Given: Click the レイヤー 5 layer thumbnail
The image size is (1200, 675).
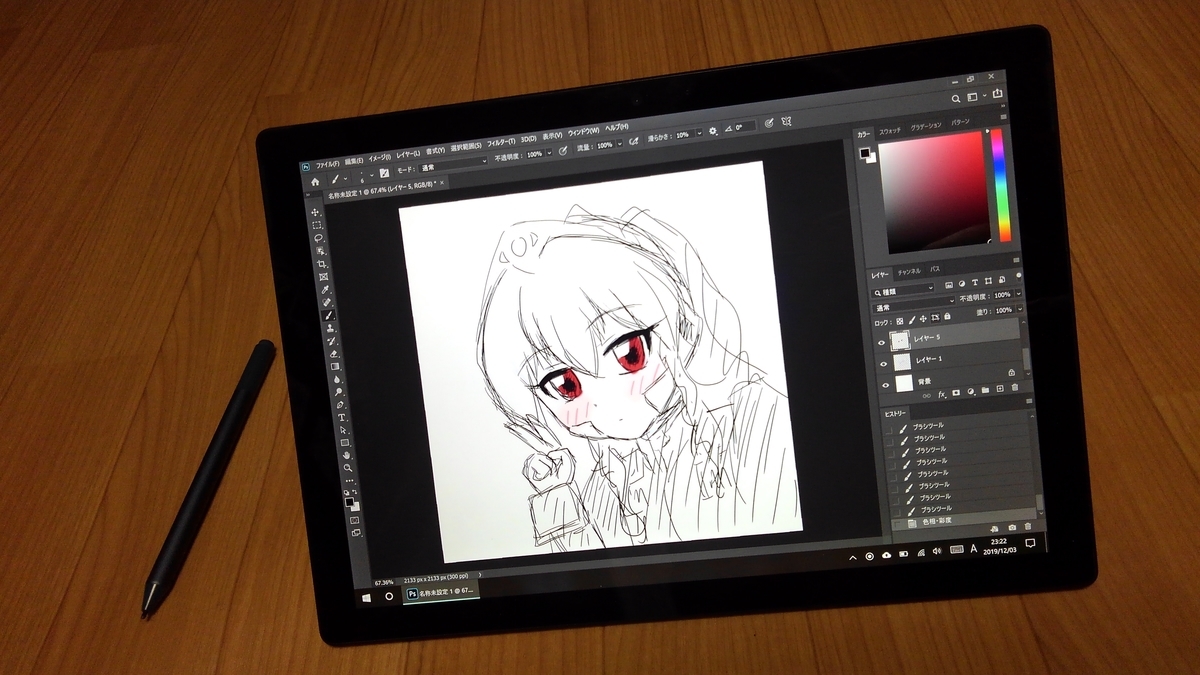Looking at the screenshot, I should click(x=900, y=340).
